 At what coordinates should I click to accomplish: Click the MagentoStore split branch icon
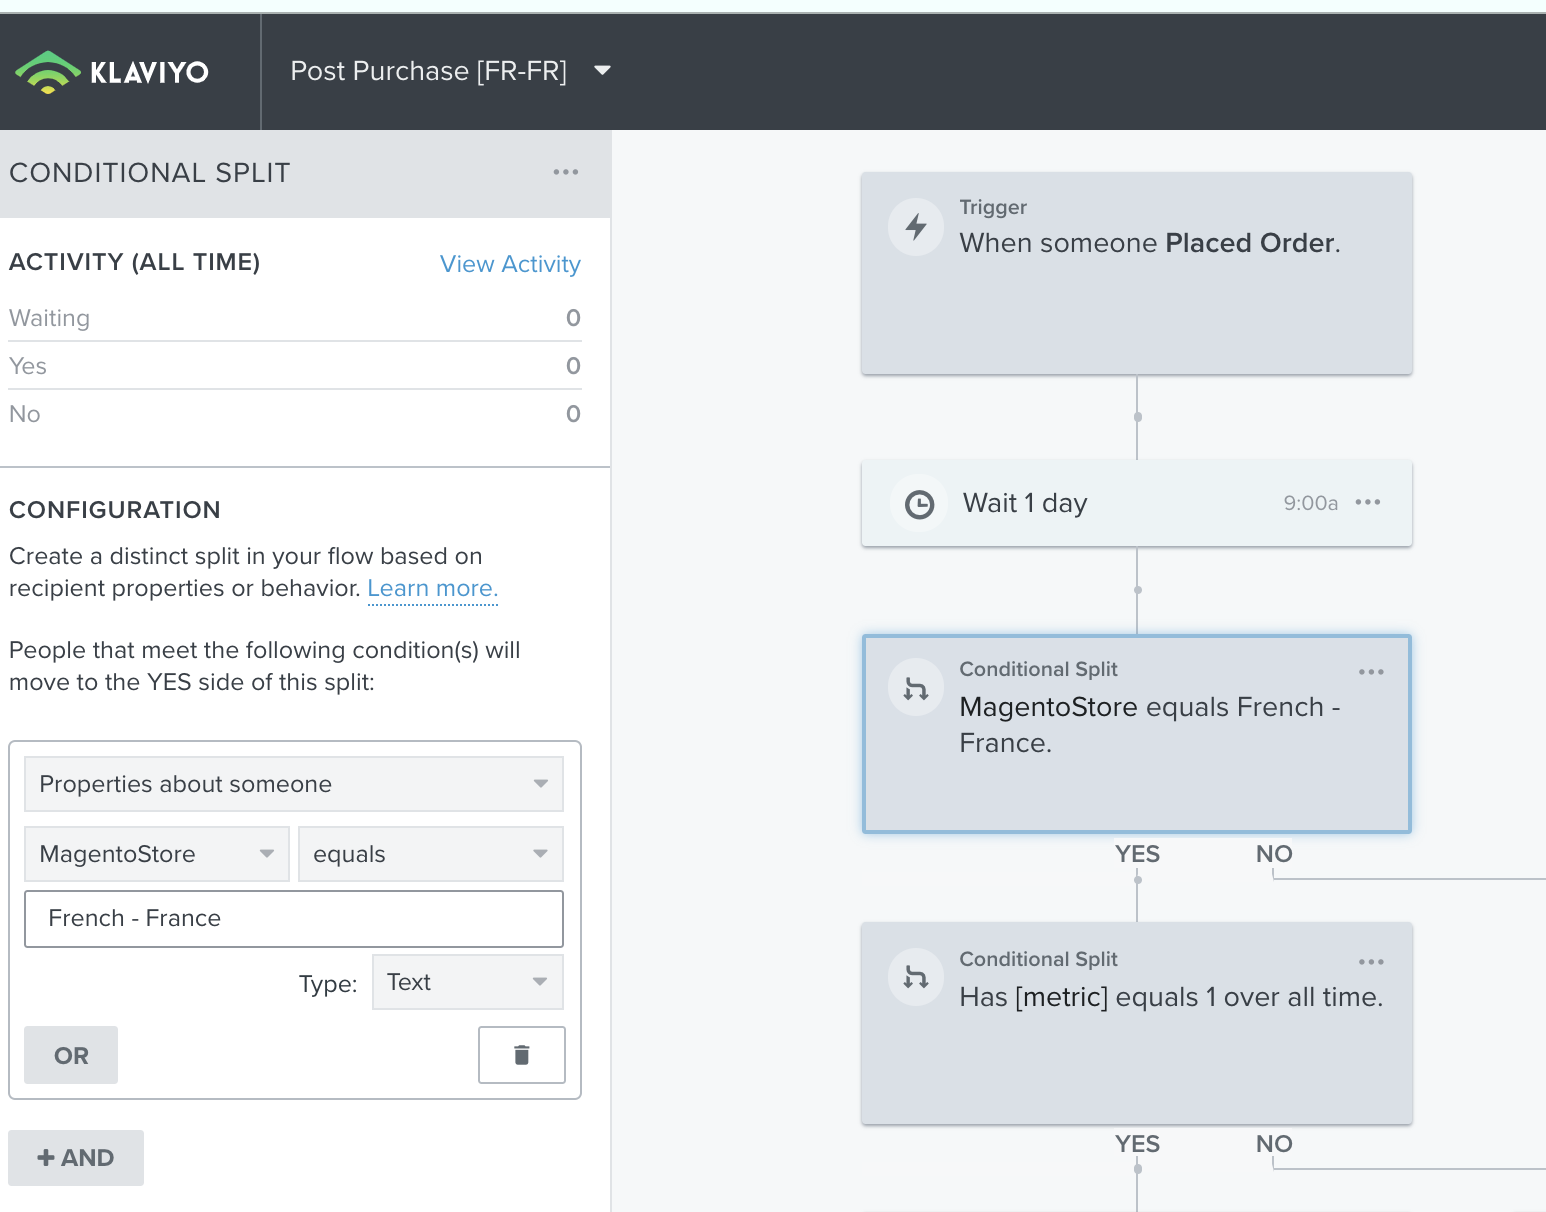(x=916, y=688)
